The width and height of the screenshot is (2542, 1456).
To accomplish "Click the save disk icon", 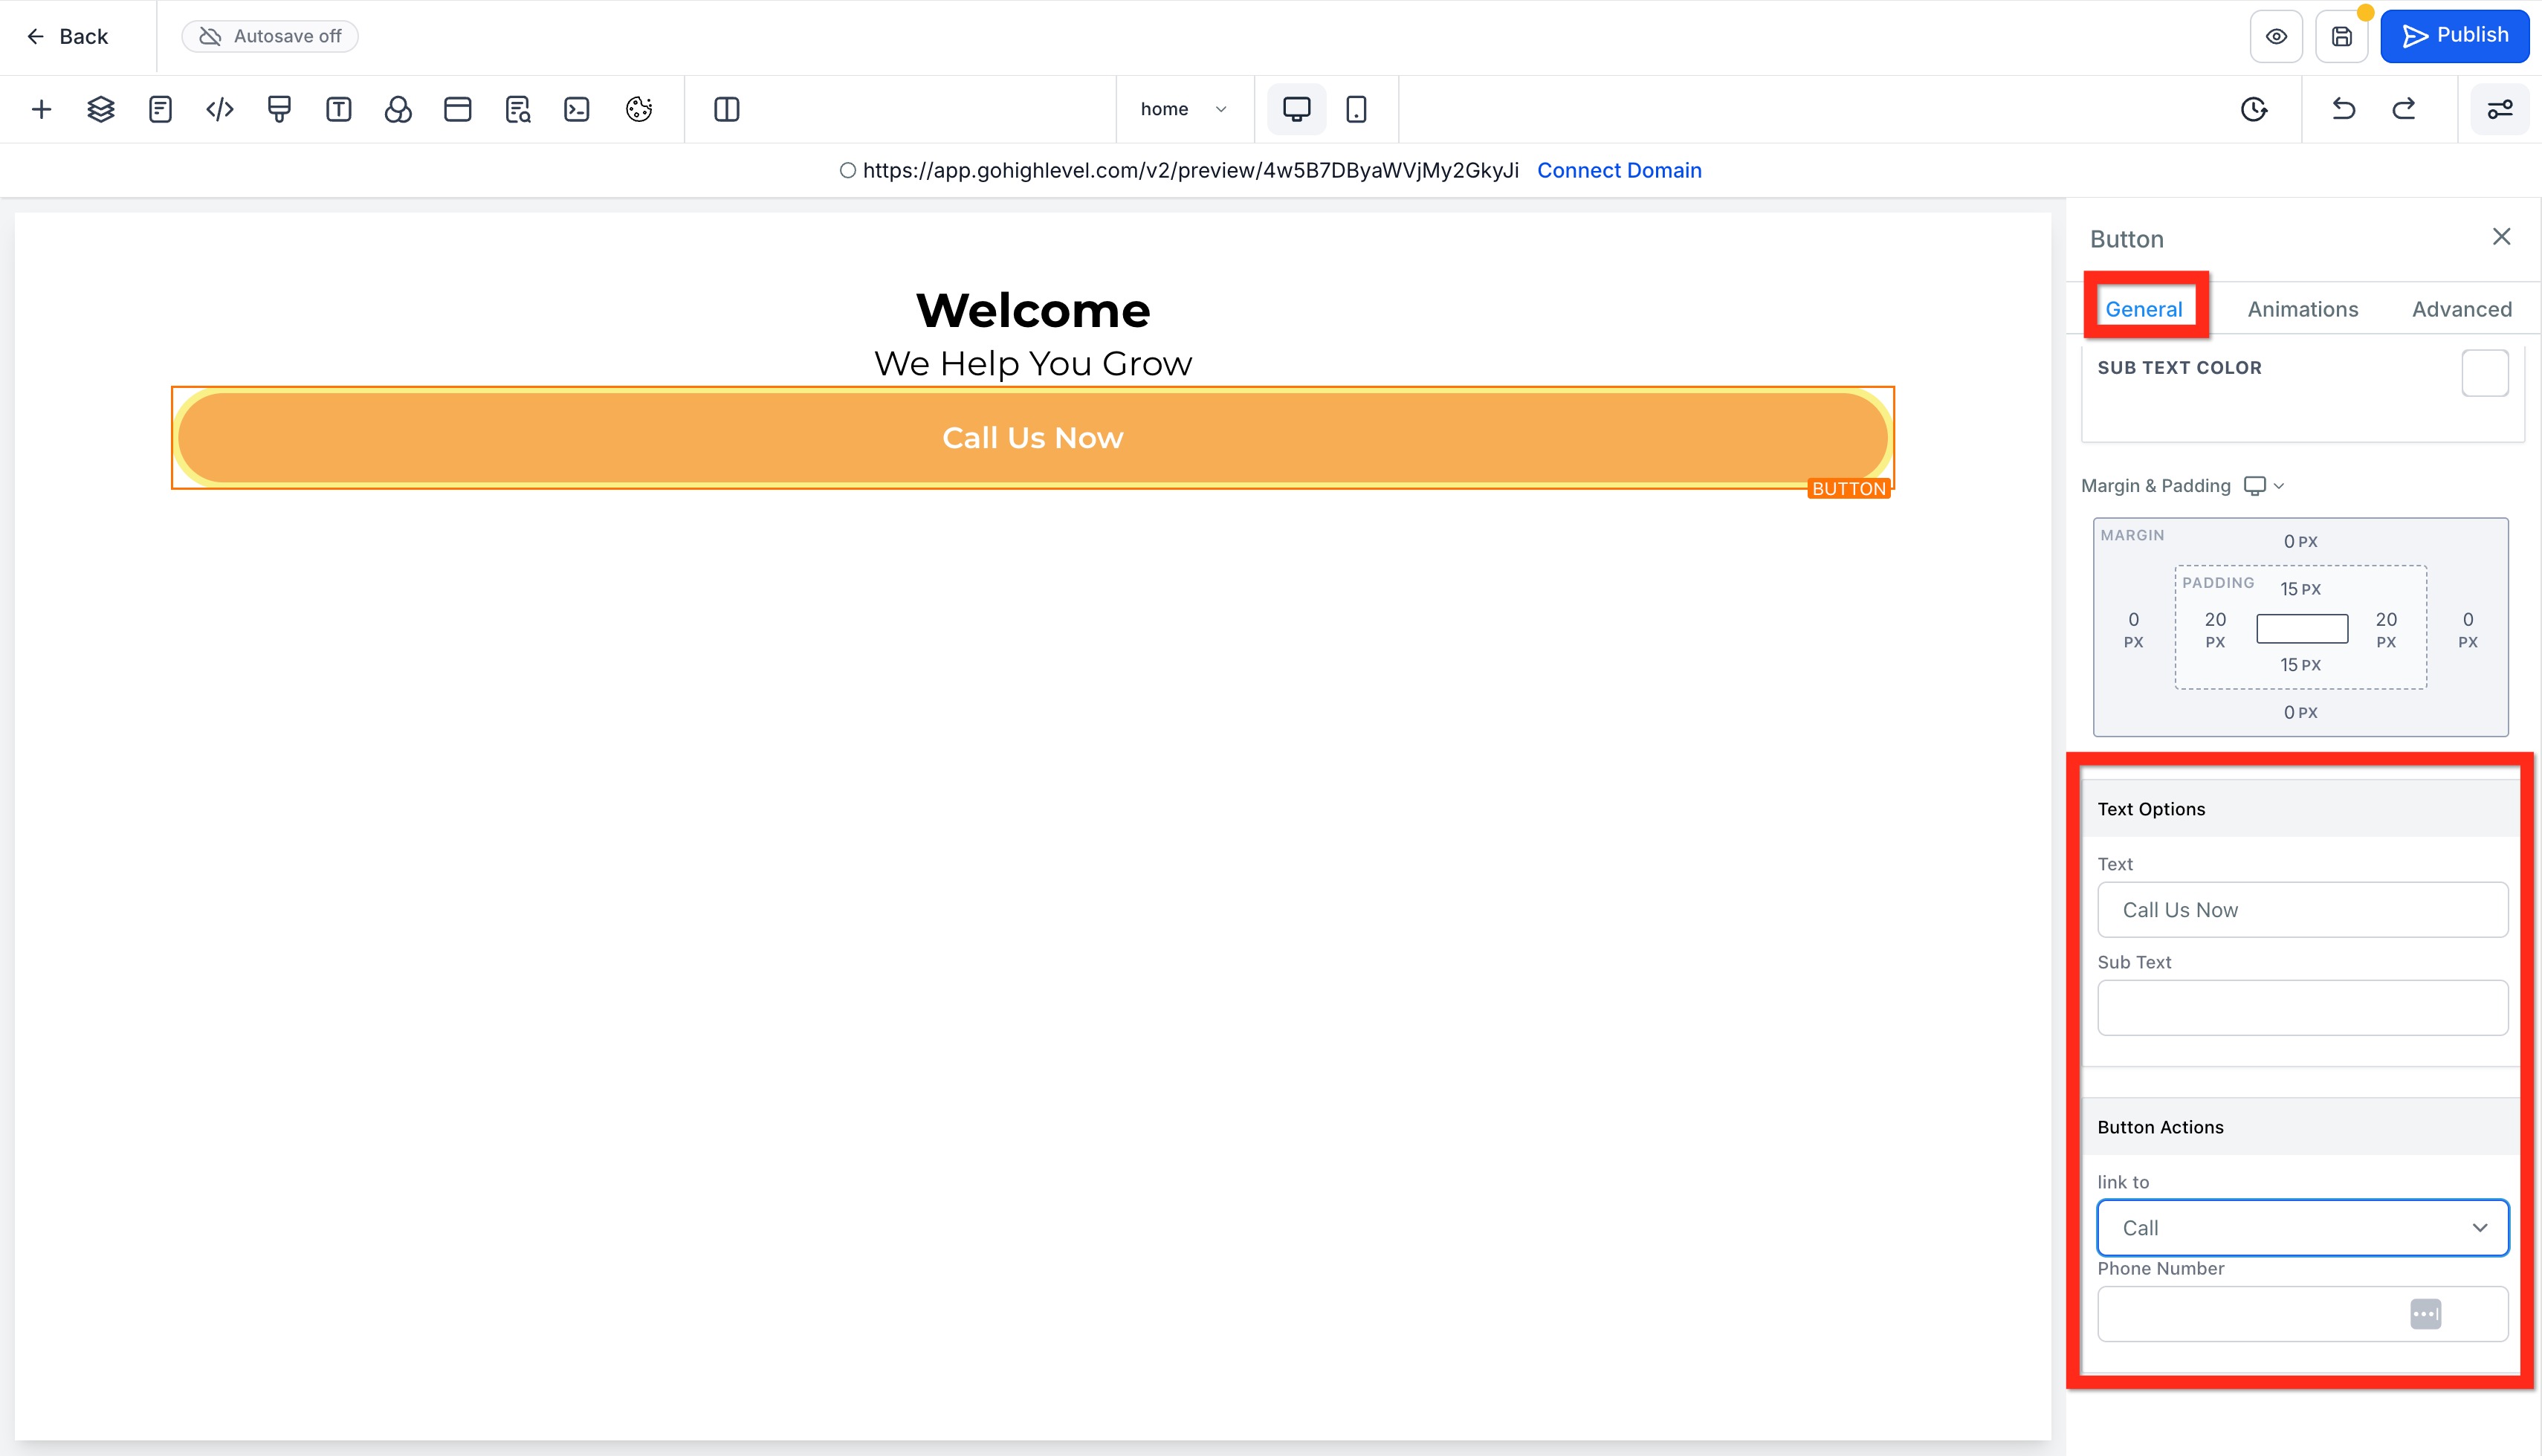I will click(2342, 37).
